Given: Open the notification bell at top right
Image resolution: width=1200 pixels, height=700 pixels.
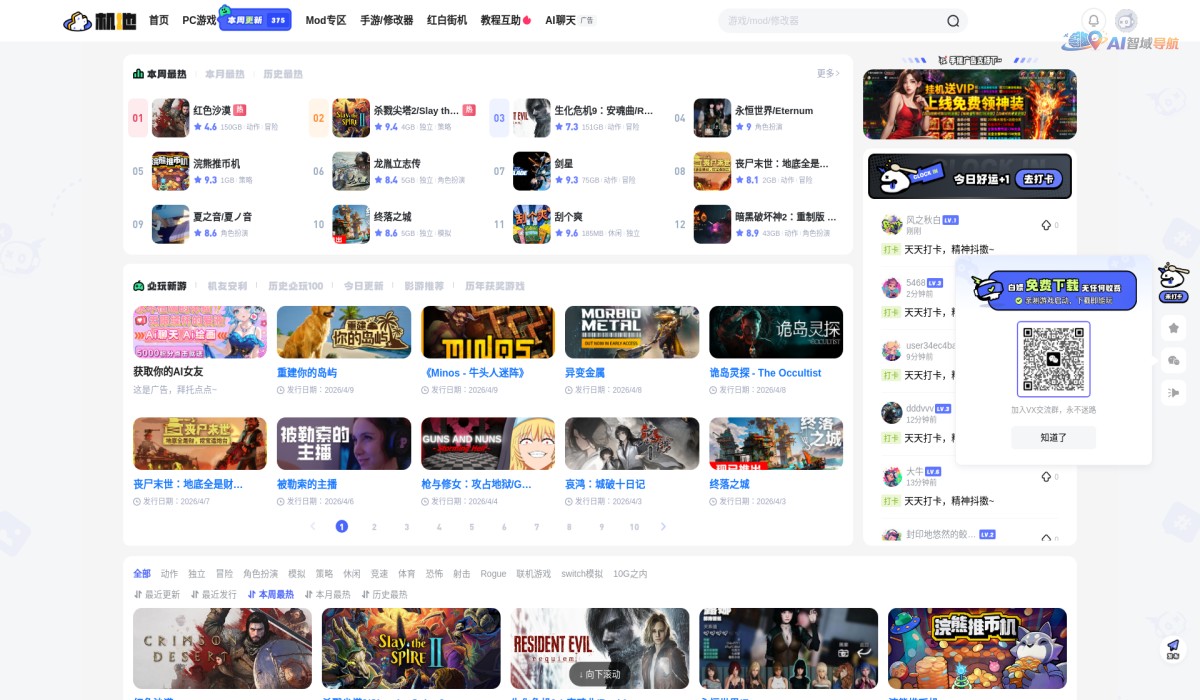Looking at the screenshot, I should (1093, 20).
